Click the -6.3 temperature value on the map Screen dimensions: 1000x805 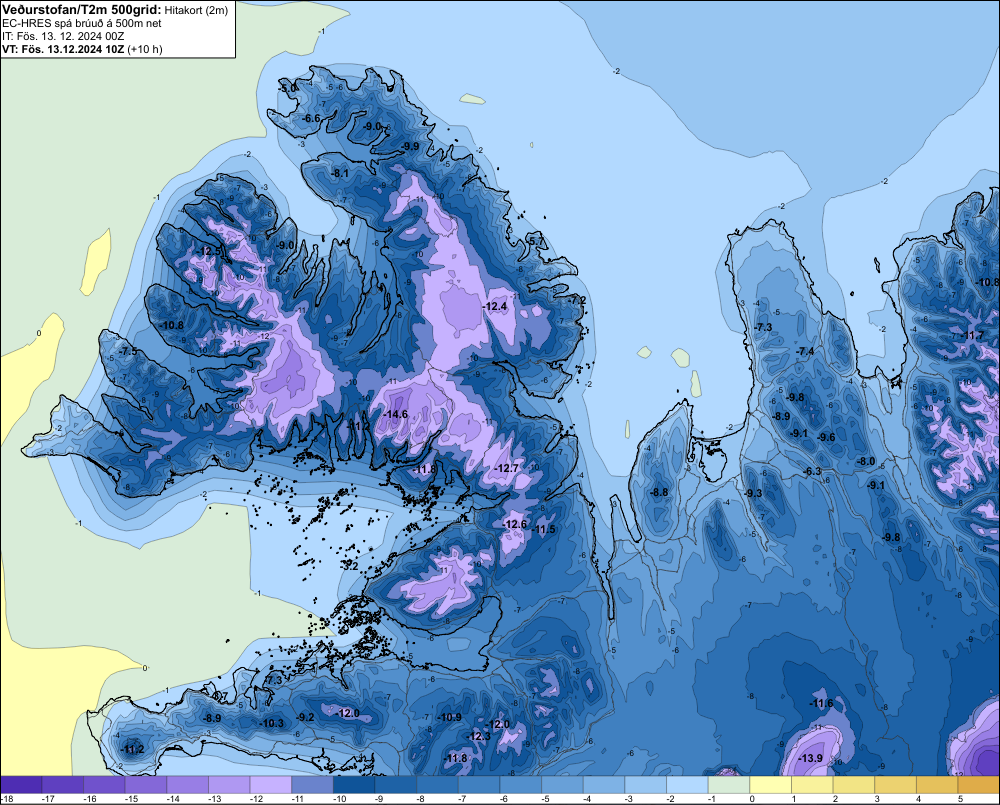[x=812, y=471]
